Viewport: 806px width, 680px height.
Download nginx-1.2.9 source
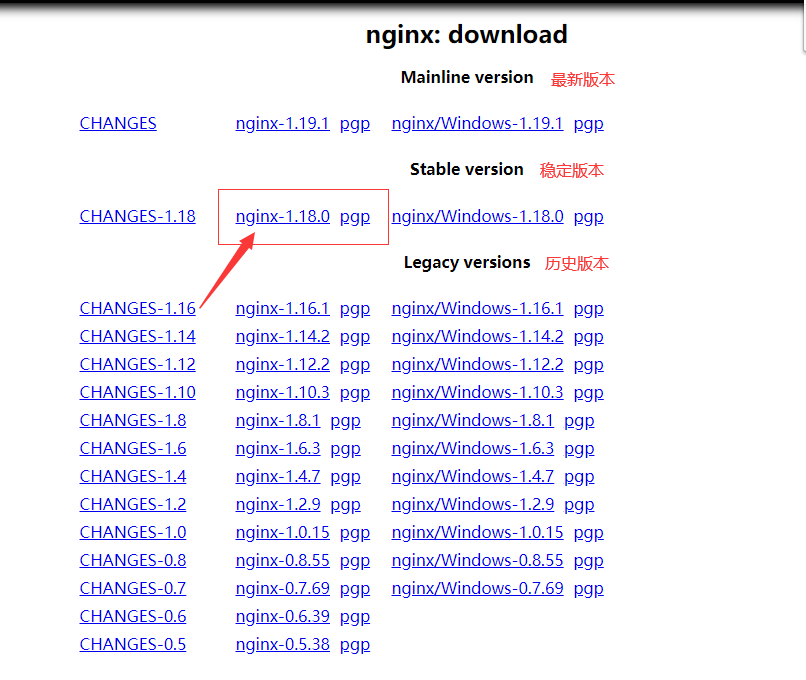pos(278,504)
